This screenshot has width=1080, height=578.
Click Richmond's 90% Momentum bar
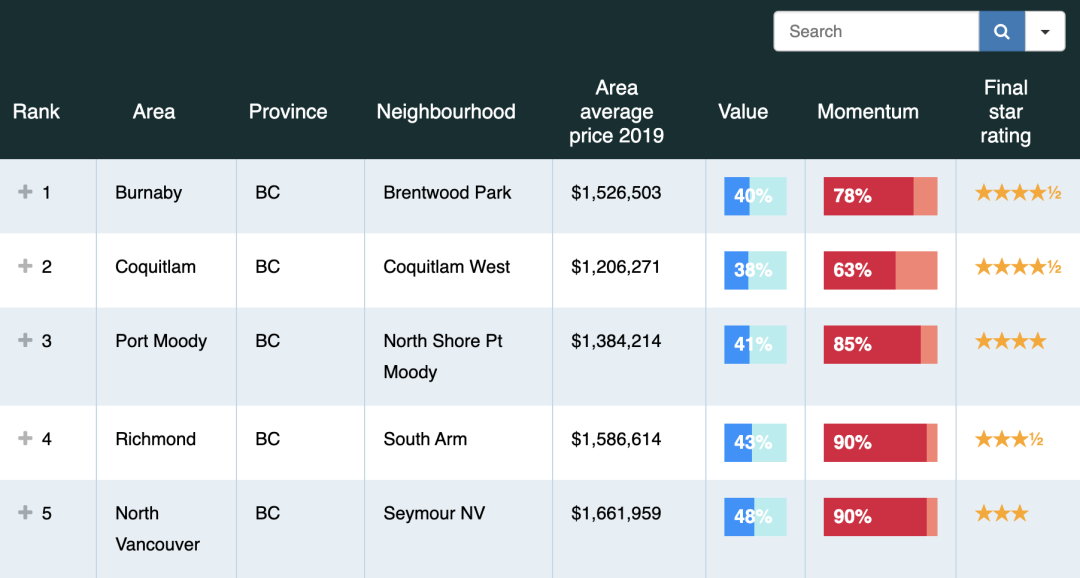pyautogui.click(x=880, y=442)
